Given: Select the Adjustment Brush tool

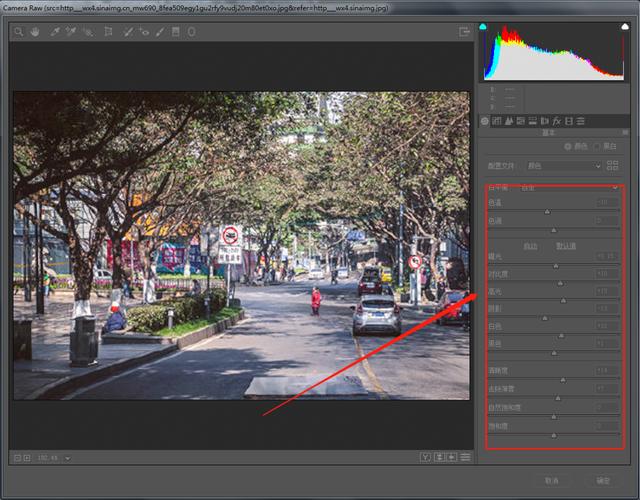Looking at the screenshot, I should point(159,32).
